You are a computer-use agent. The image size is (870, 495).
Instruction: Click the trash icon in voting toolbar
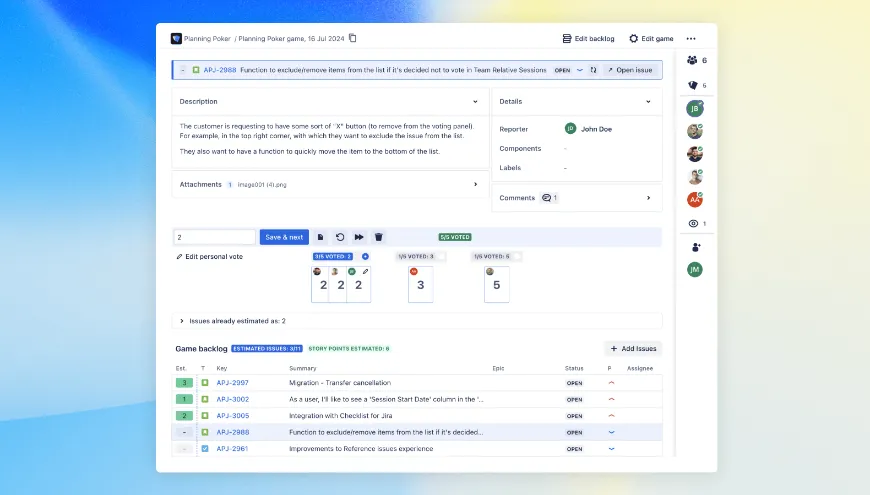coord(379,237)
